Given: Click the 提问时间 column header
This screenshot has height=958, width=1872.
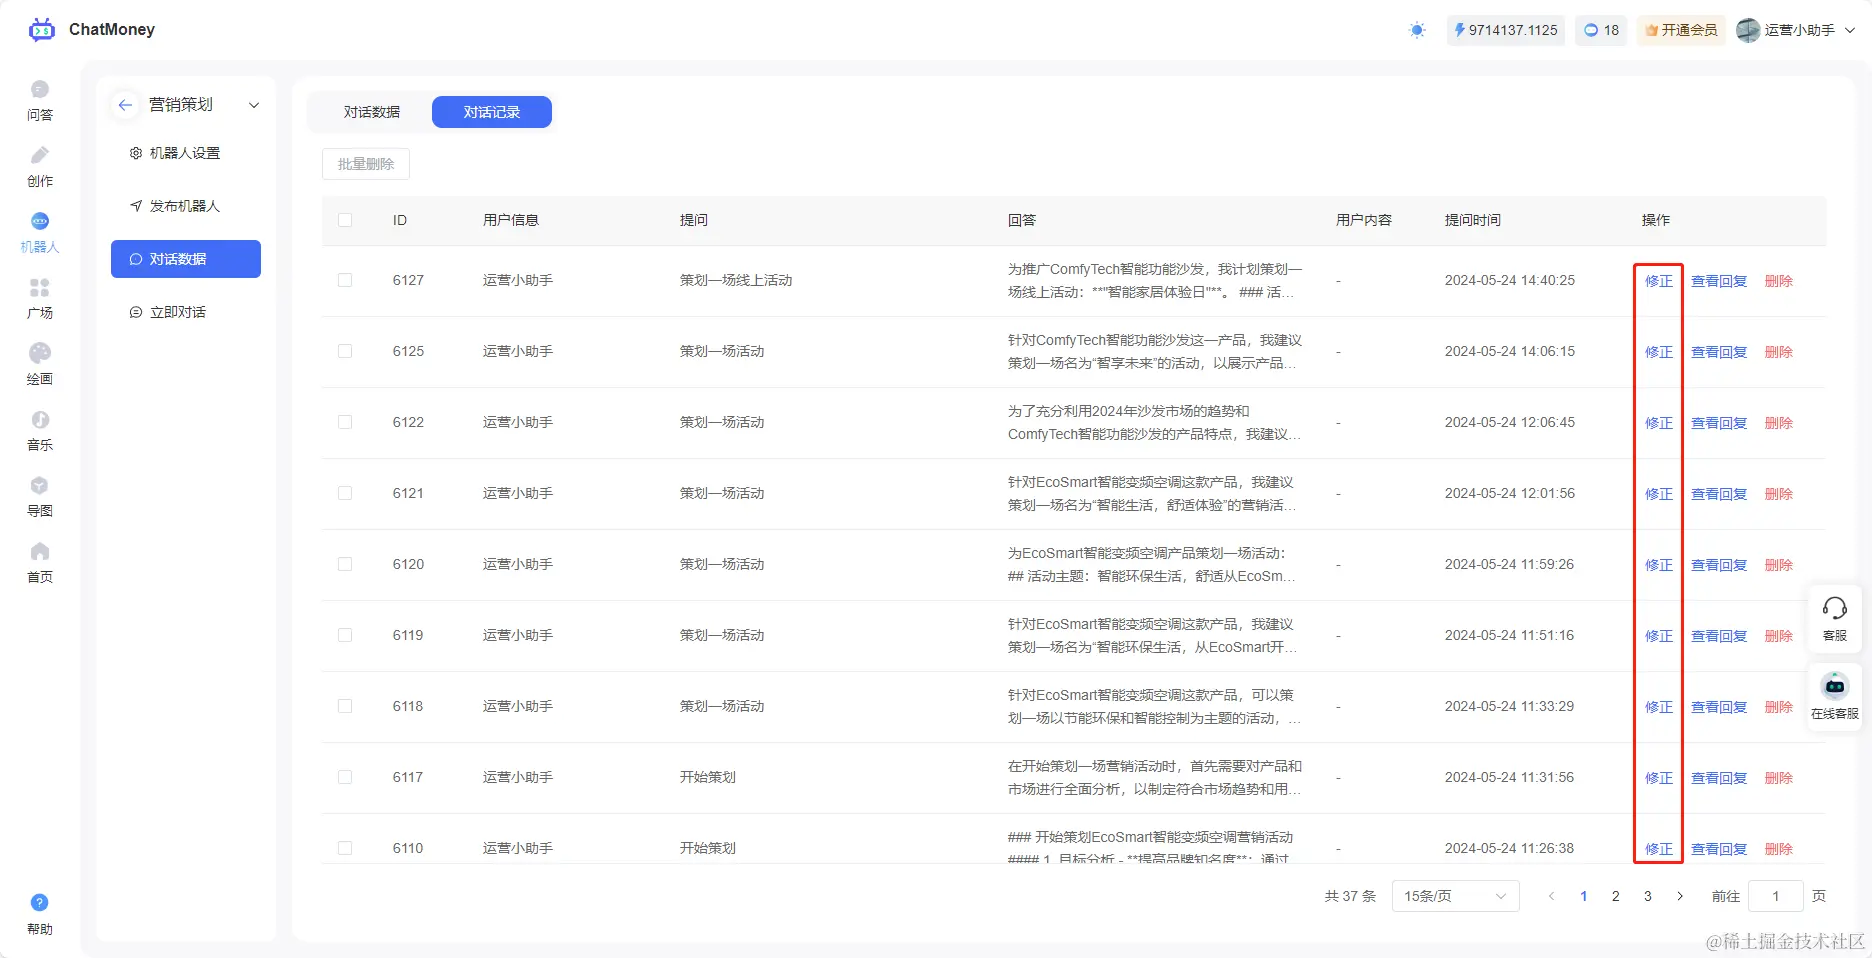Looking at the screenshot, I should tap(1473, 220).
